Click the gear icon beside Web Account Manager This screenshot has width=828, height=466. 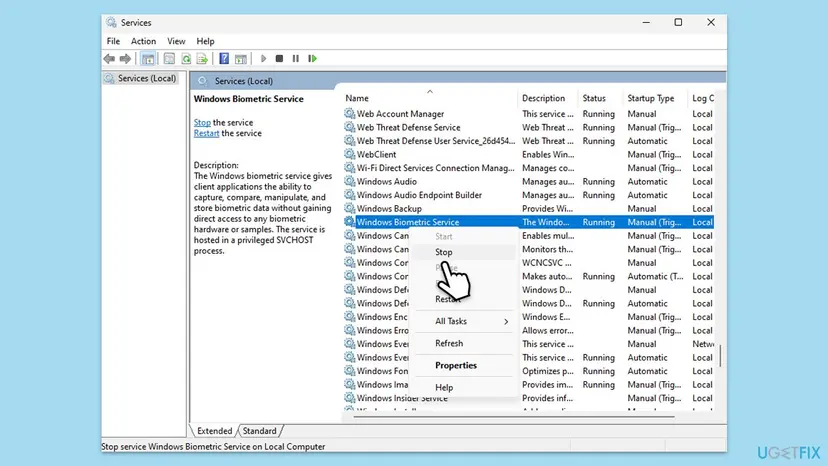tap(349, 113)
